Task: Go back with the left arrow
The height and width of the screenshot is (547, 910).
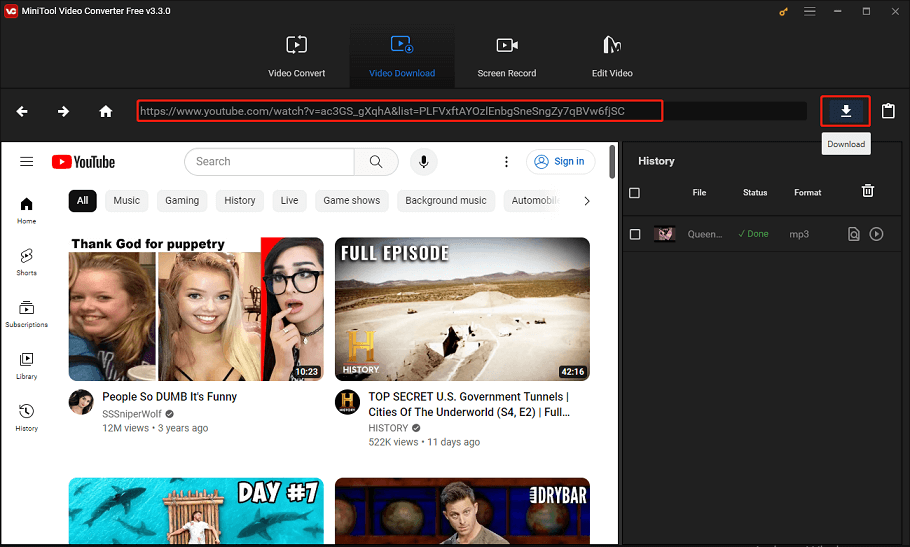Action: point(22,111)
